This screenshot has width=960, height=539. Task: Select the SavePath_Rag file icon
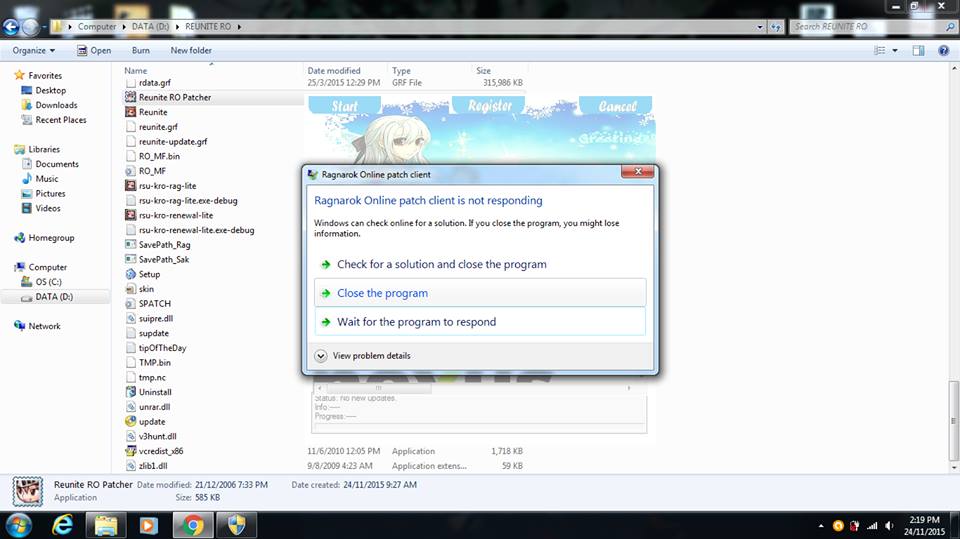pos(130,244)
